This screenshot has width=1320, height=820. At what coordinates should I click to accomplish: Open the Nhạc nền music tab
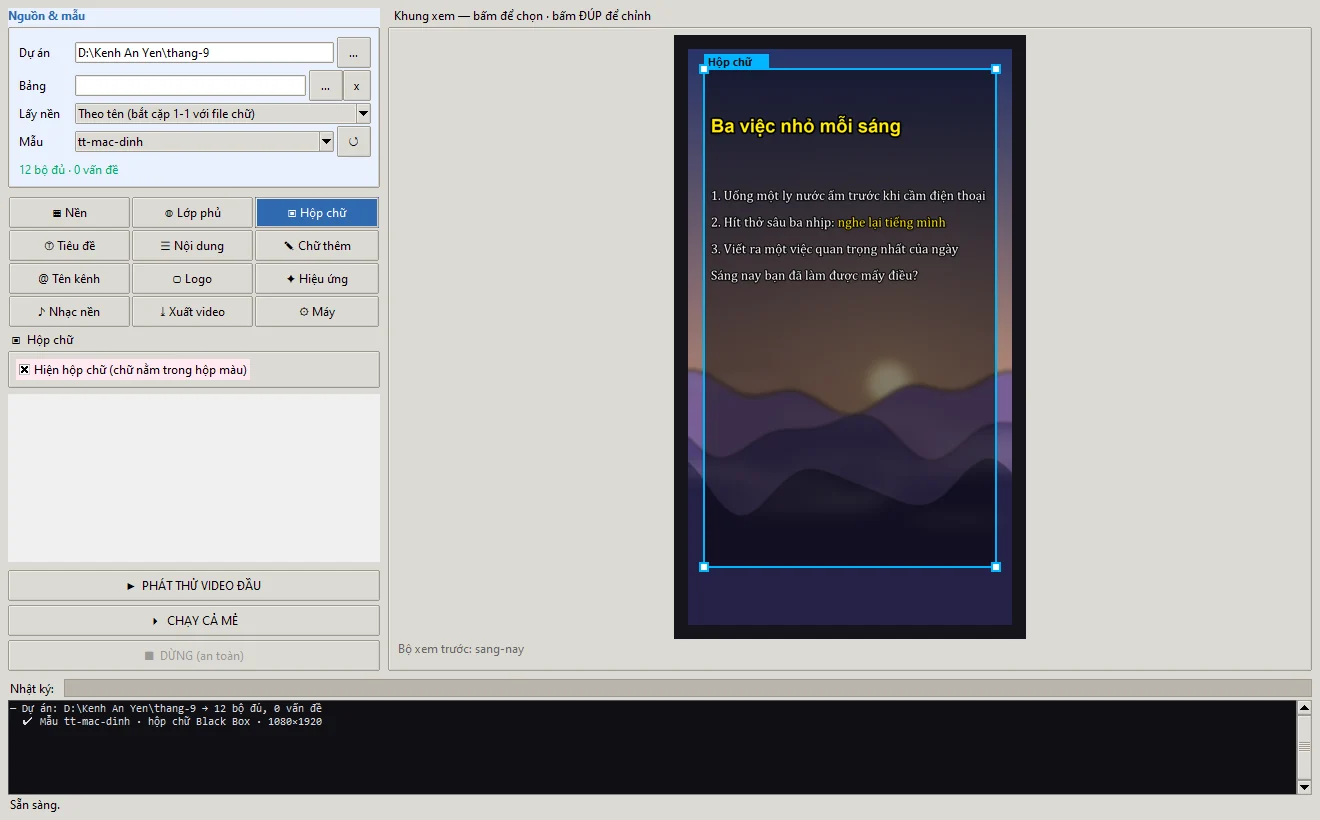(69, 312)
